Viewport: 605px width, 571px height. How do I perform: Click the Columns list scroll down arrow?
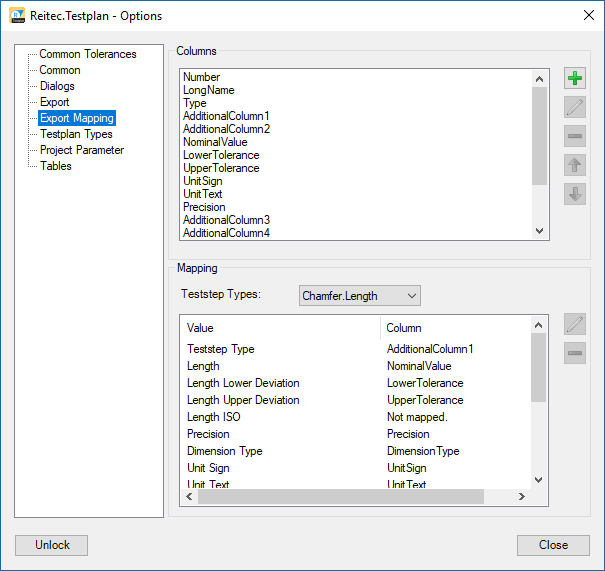click(540, 231)
